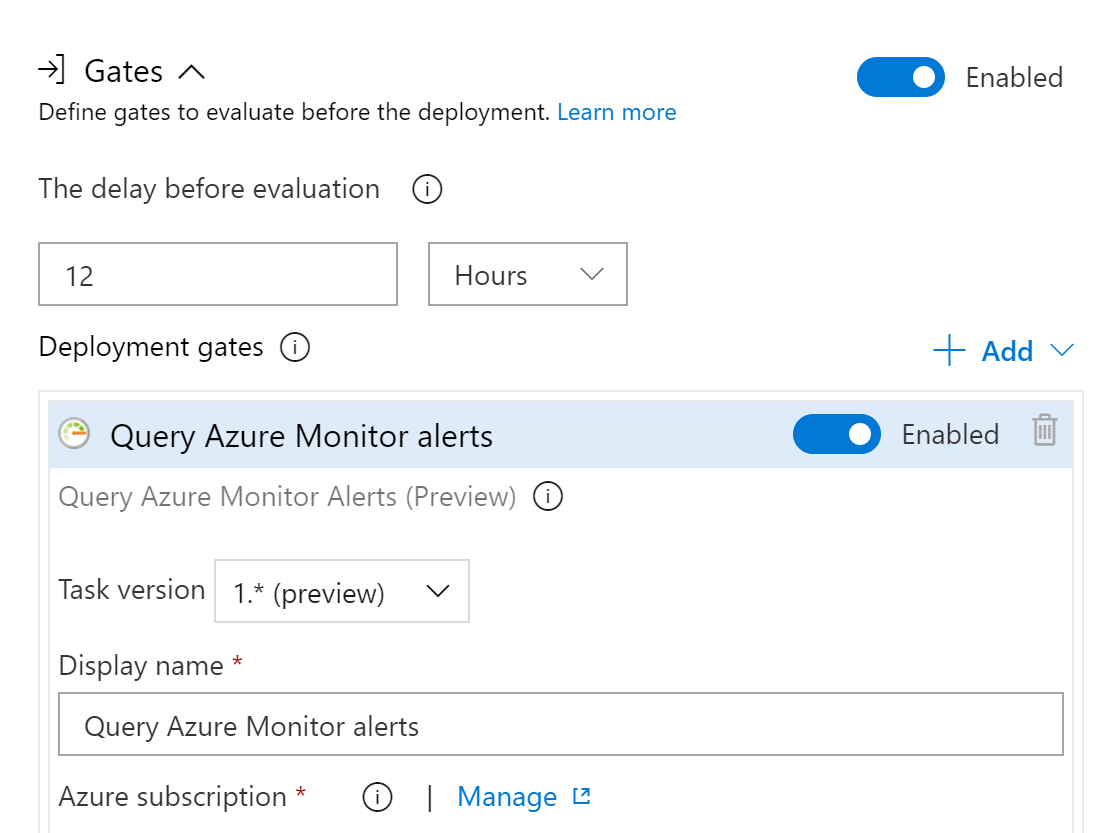The image size is (1107, 833).
Task: Show info for Query Azure Monitor Alerts (Preview)
Action: 548,496
